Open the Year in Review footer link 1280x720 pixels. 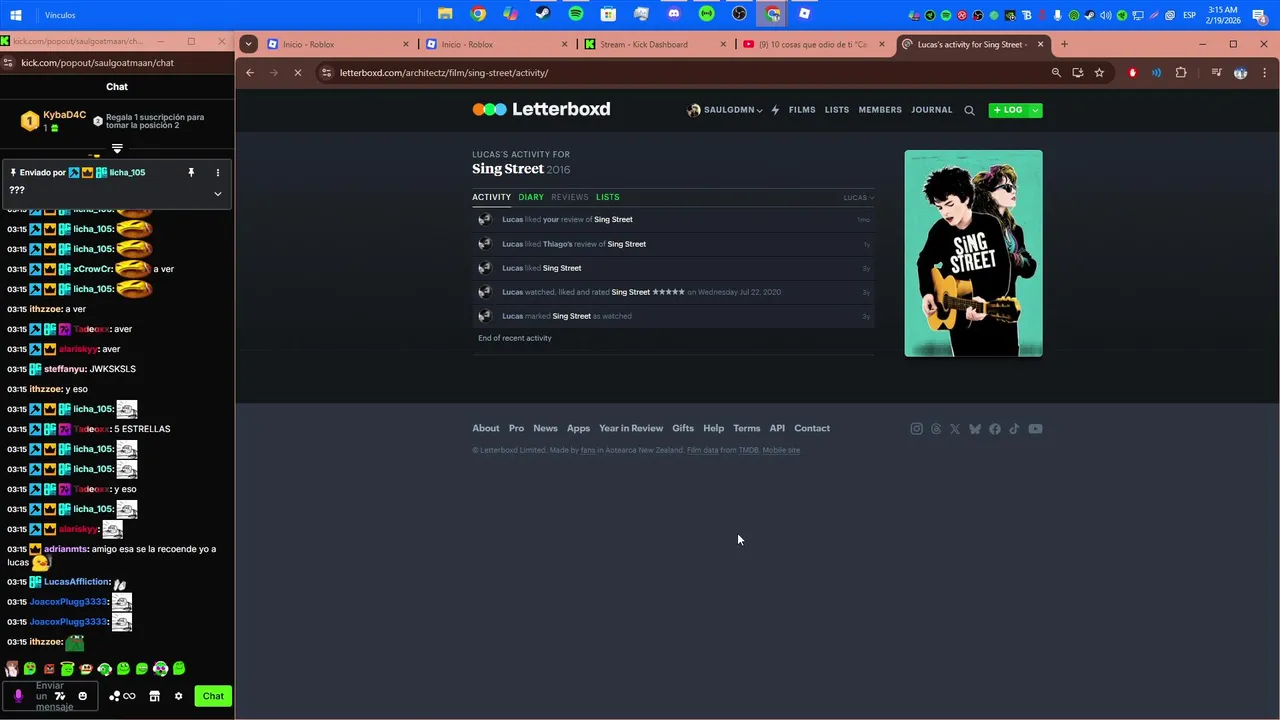tap(630, 428)
